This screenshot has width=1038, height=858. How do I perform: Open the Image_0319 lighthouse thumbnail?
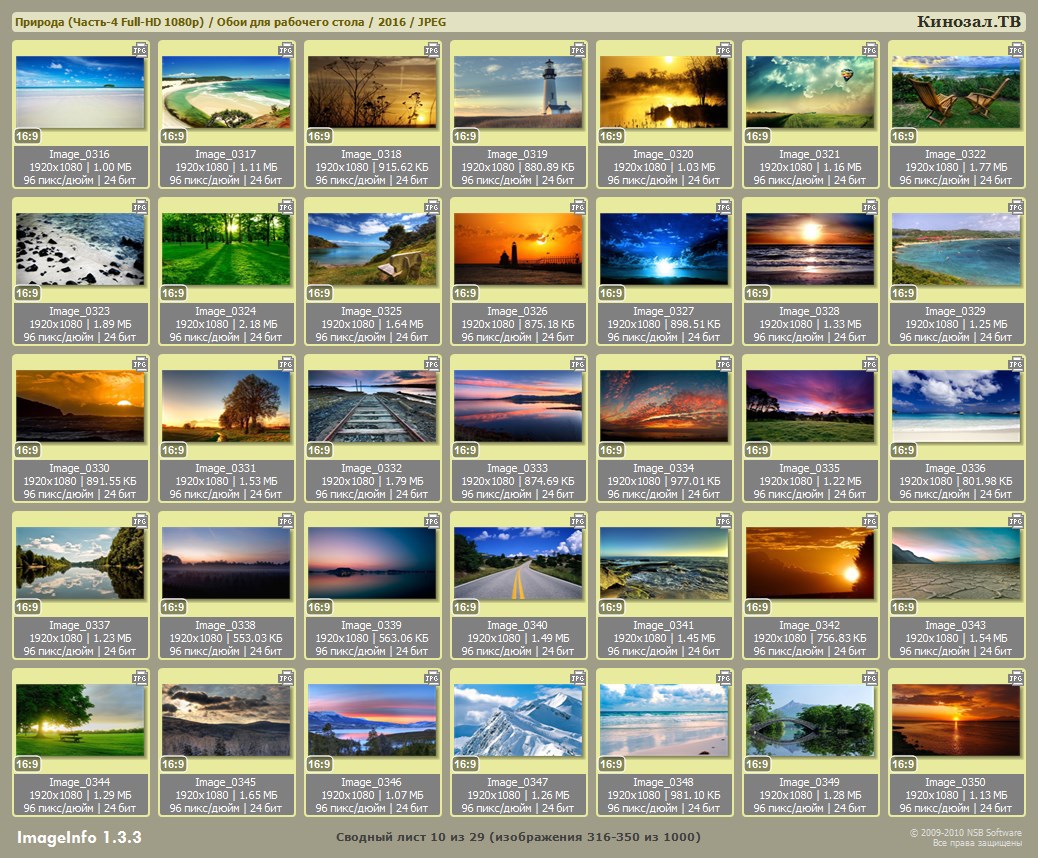[518, 91]
